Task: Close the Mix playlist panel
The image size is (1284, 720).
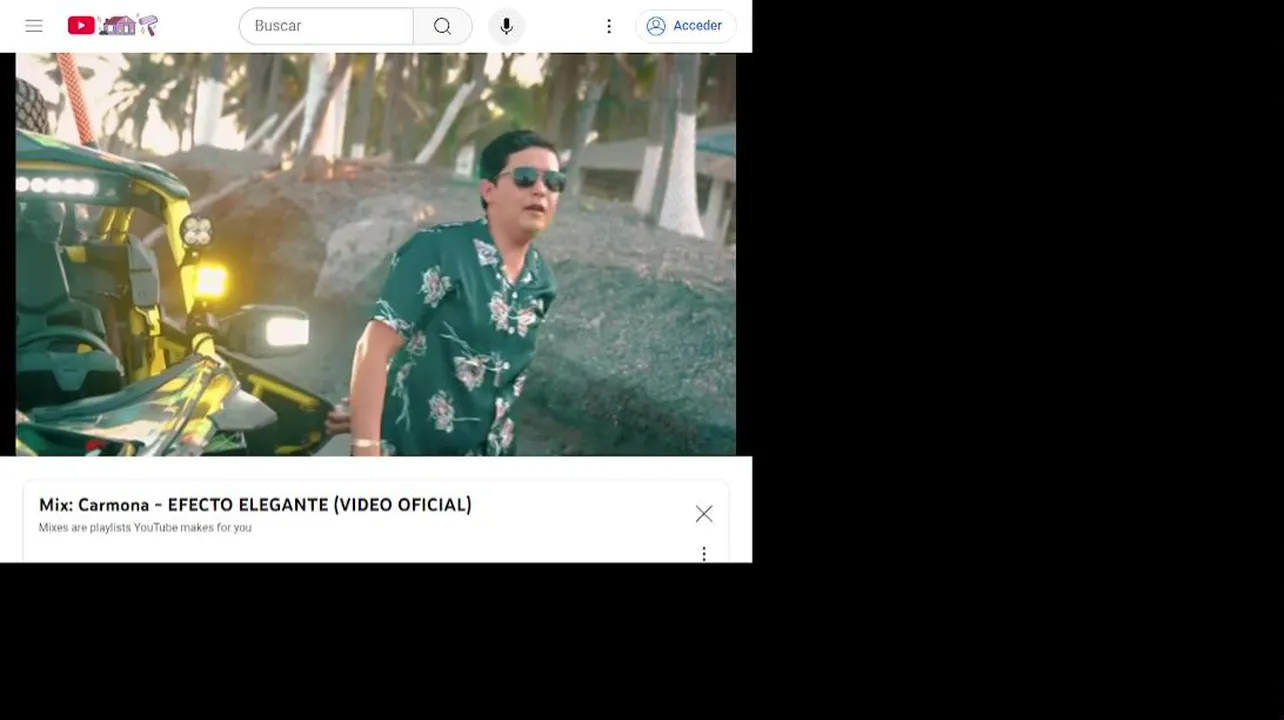Action: (x=704, y=513)
